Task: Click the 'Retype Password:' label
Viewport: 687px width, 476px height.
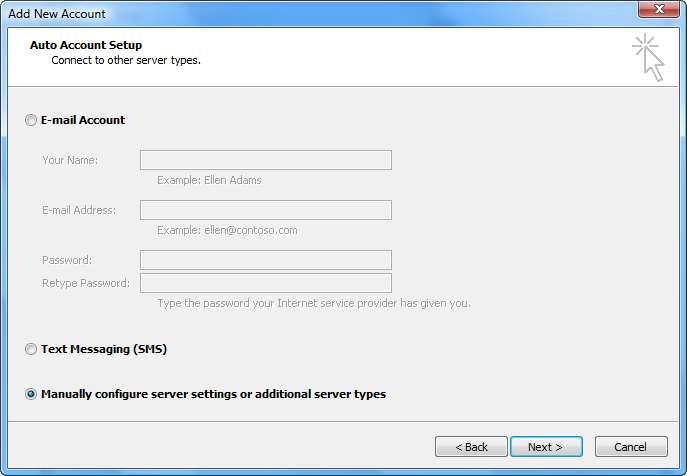Action: [86, 283]
